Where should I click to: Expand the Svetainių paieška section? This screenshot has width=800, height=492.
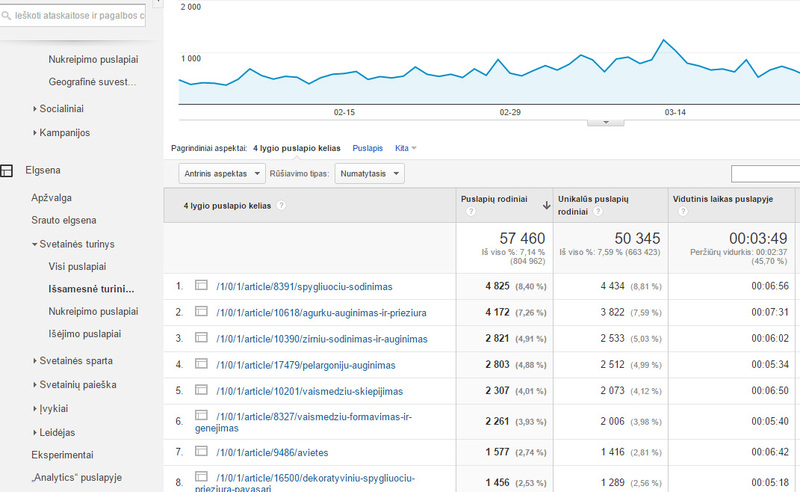74,385
